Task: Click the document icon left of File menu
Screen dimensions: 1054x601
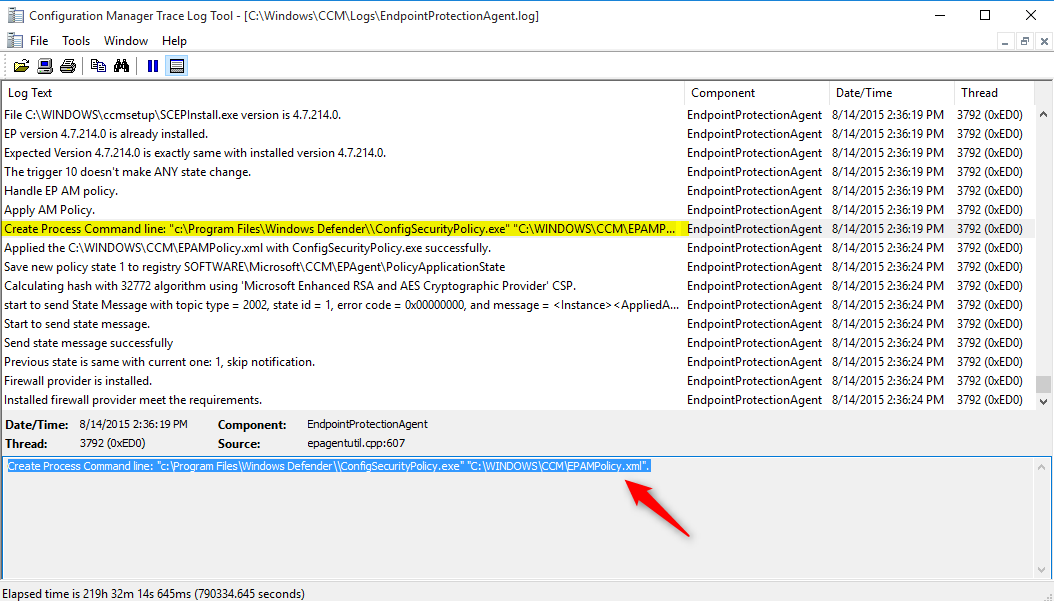Action: pyautogui.click(x=14, y=41)
